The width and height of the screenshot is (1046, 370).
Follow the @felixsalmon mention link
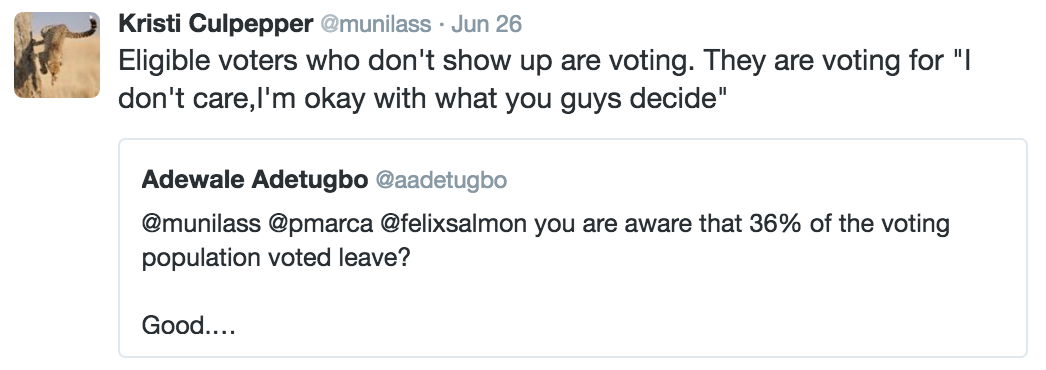coord(454,224)
